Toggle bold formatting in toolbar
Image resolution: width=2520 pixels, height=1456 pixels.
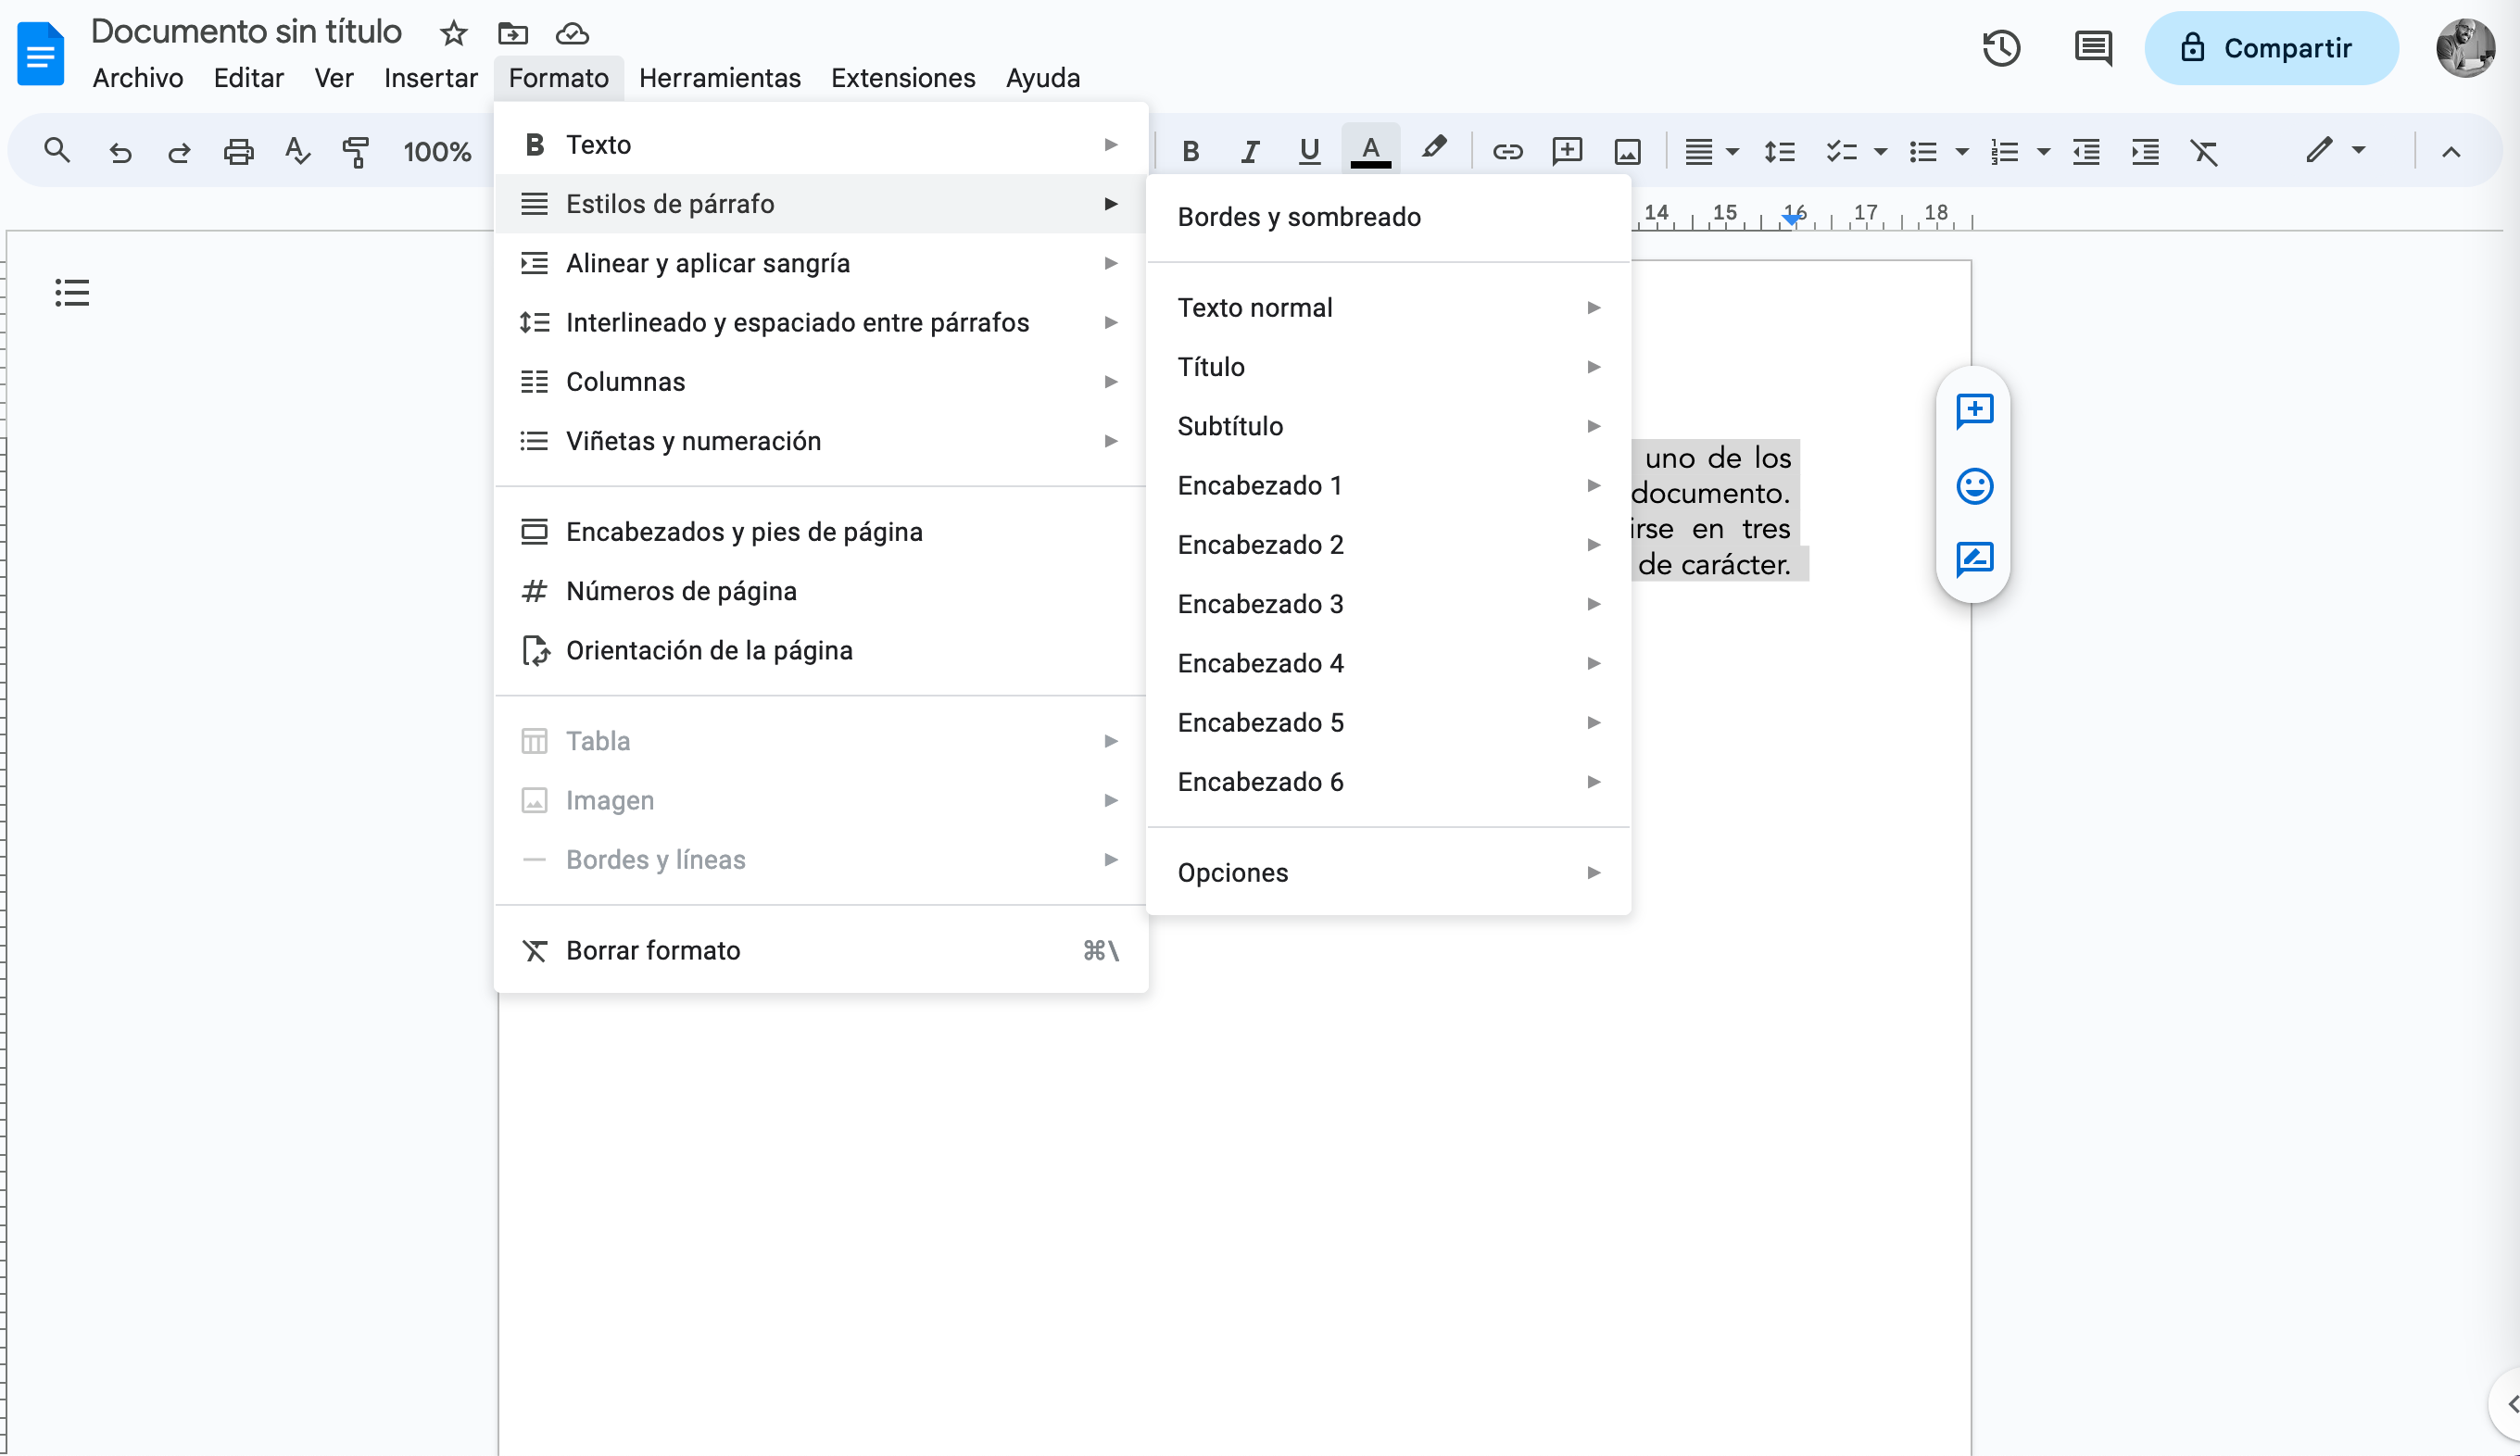coord(1190,152)
